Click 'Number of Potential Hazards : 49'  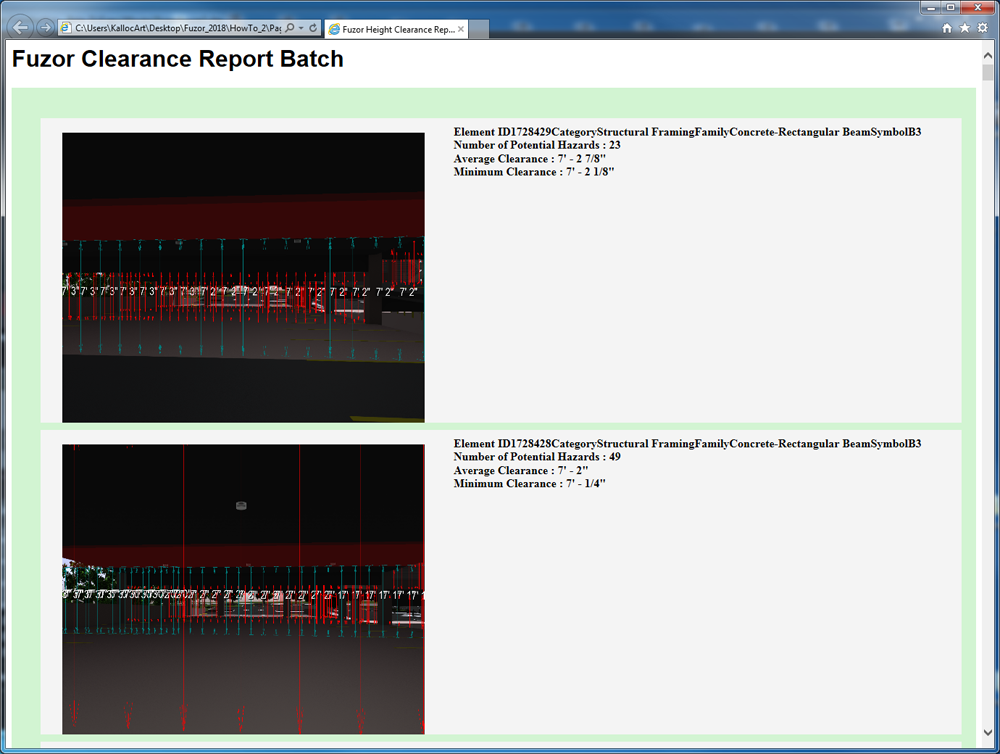(537, 457)
